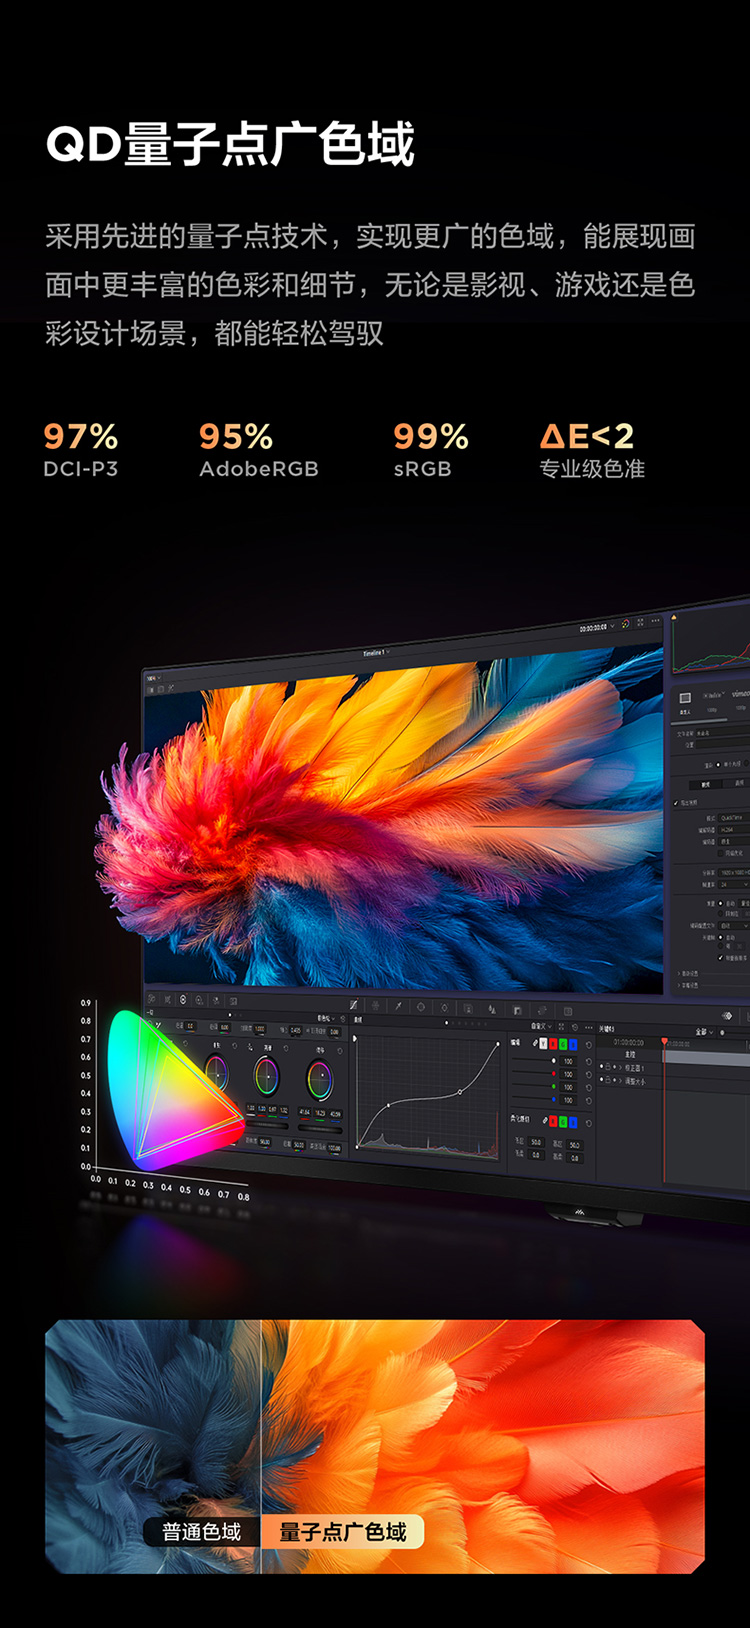Switch to the Video tab in render settings

pyautogui.click(x=705, y=784)
